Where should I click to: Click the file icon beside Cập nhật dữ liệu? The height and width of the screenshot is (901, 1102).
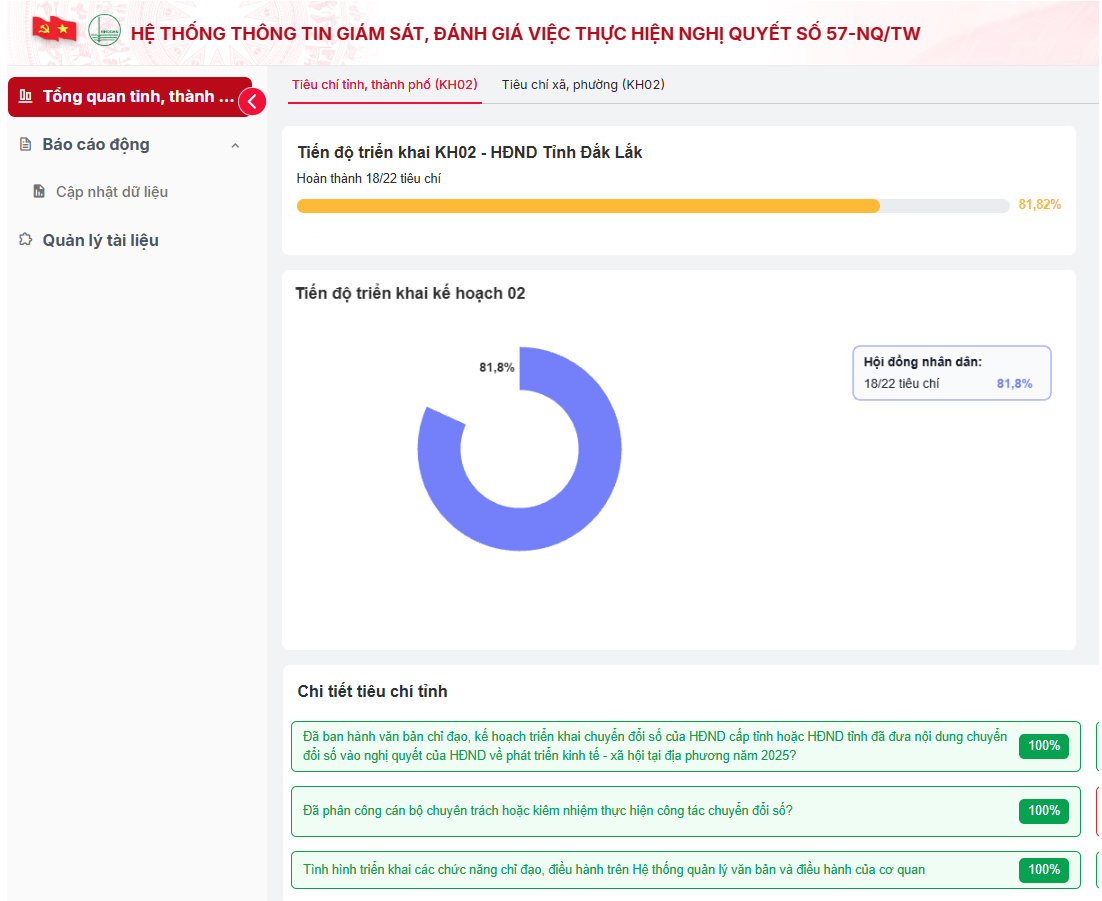pyautogui.click(x=39, y=192)
